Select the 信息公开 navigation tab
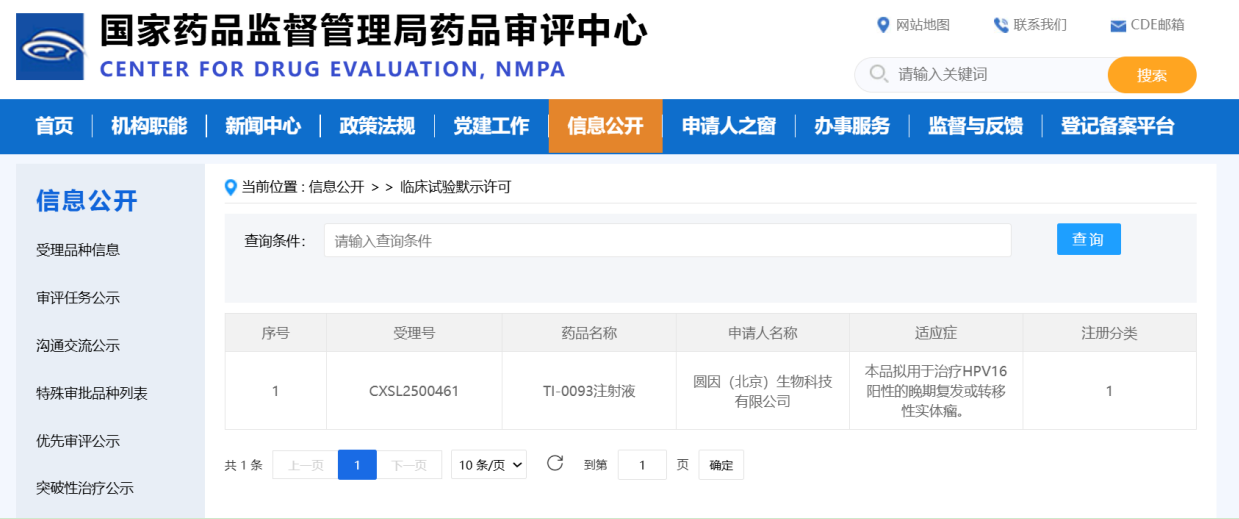The image size is (1239, 519). (605, 126)
